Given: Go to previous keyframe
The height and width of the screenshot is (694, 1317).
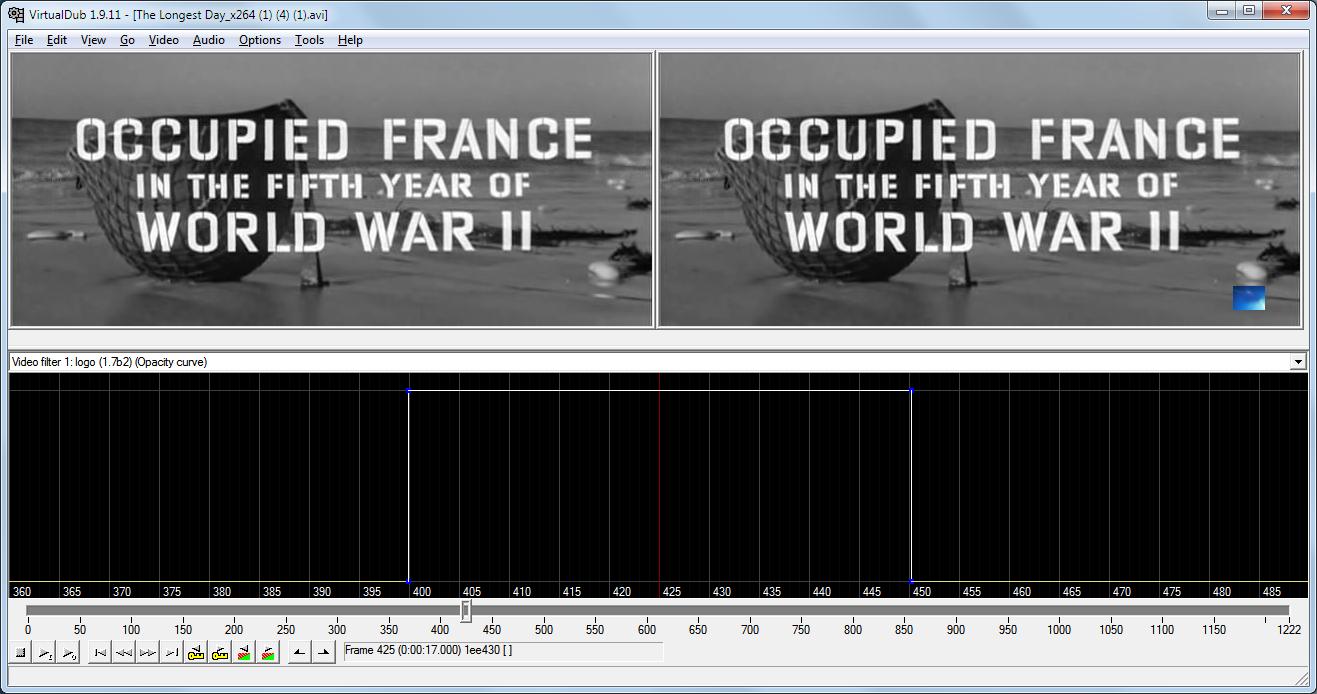Looking at the screenshot, I should coord(196,653).
